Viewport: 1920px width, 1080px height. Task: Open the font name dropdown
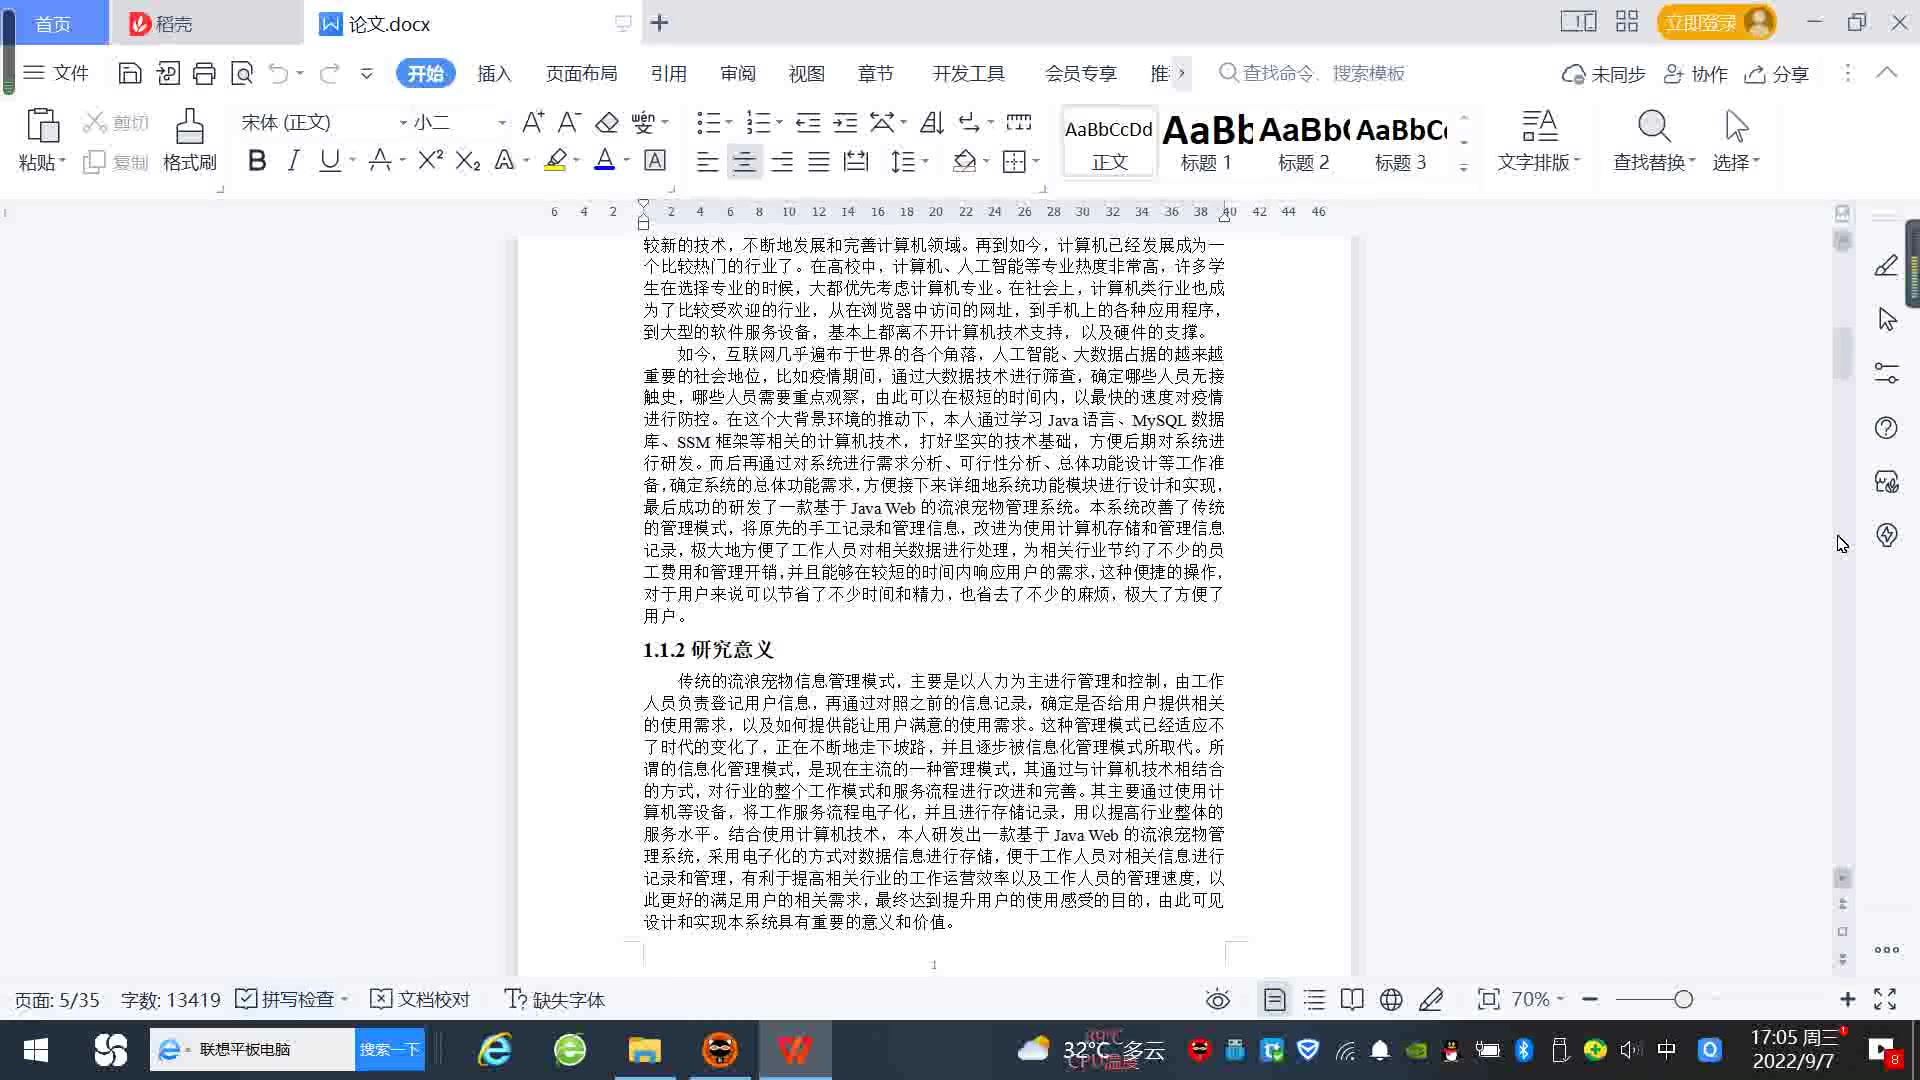click(x=403, y=123)
